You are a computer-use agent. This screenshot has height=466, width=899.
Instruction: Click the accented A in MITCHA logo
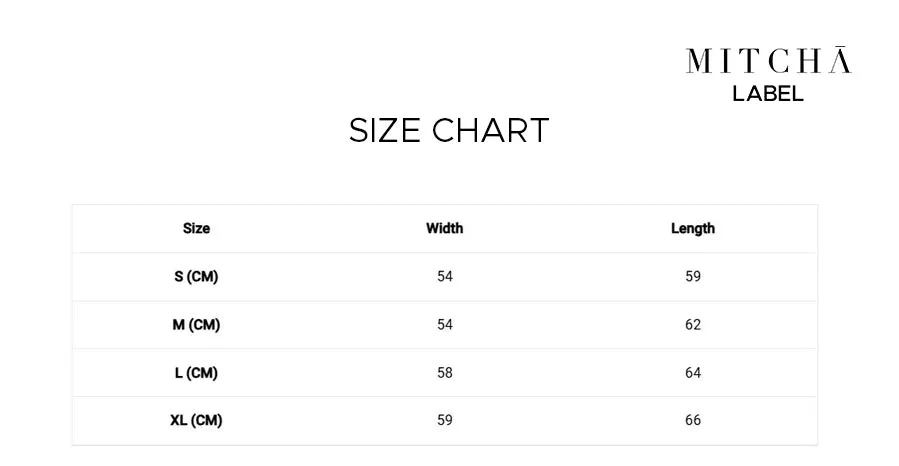[x=840, y=60]
